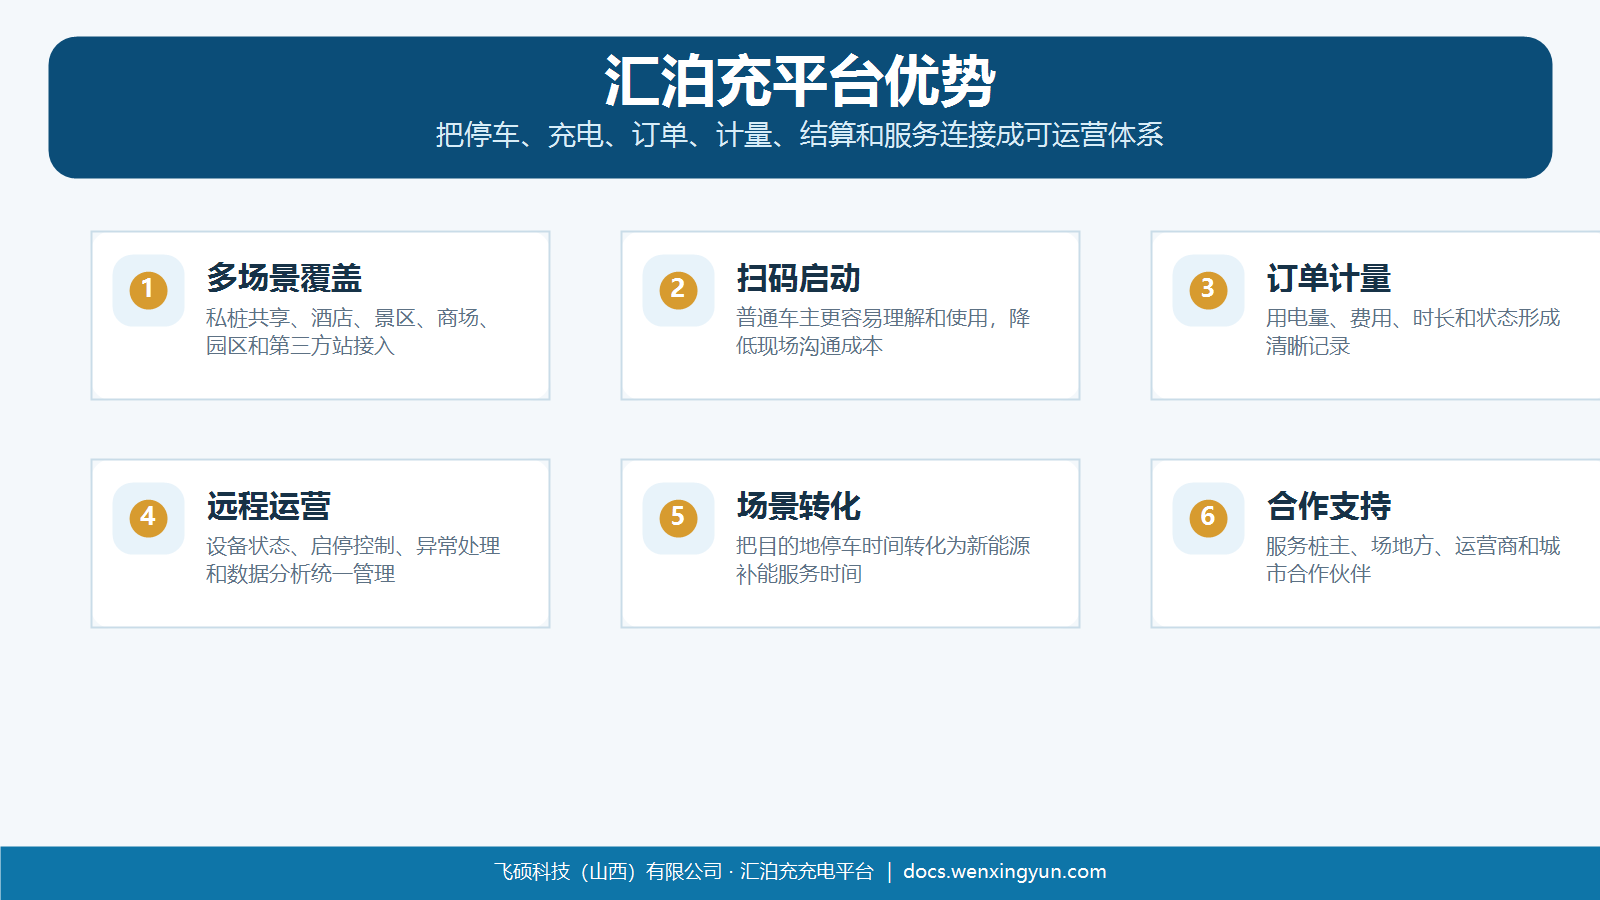Click description starting 服务桩主、场地方
This screenshot has width=1600, height=900.
(1413, 560)
